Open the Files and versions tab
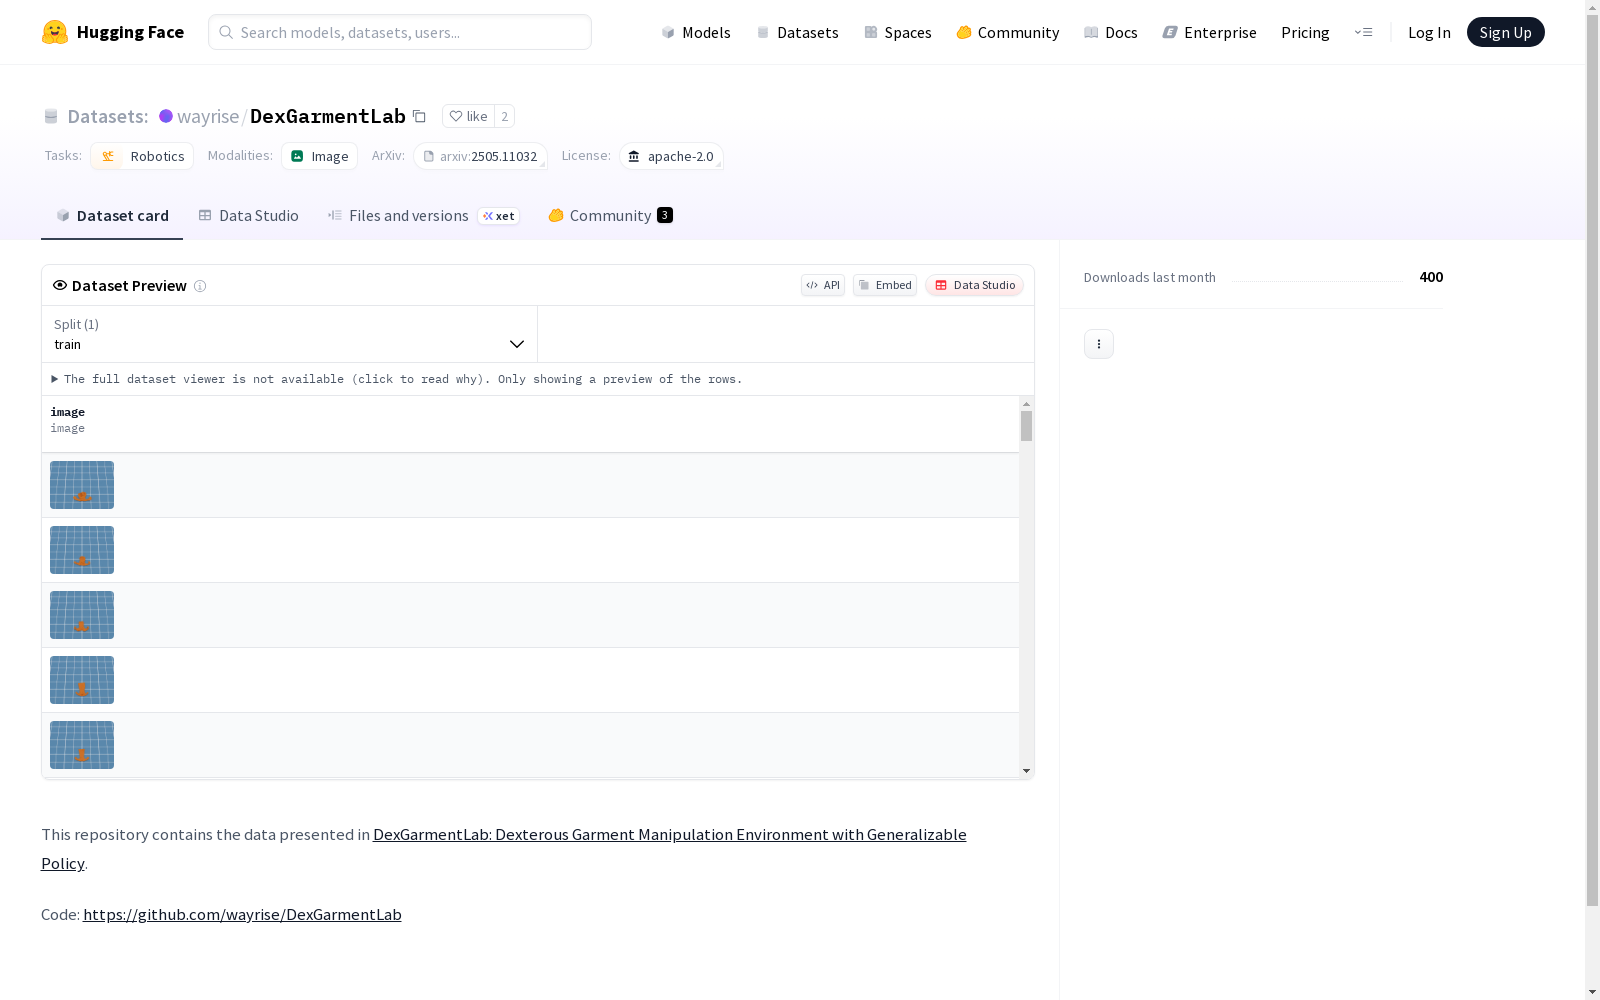The image size is (1600, 1000). (424, 216)
